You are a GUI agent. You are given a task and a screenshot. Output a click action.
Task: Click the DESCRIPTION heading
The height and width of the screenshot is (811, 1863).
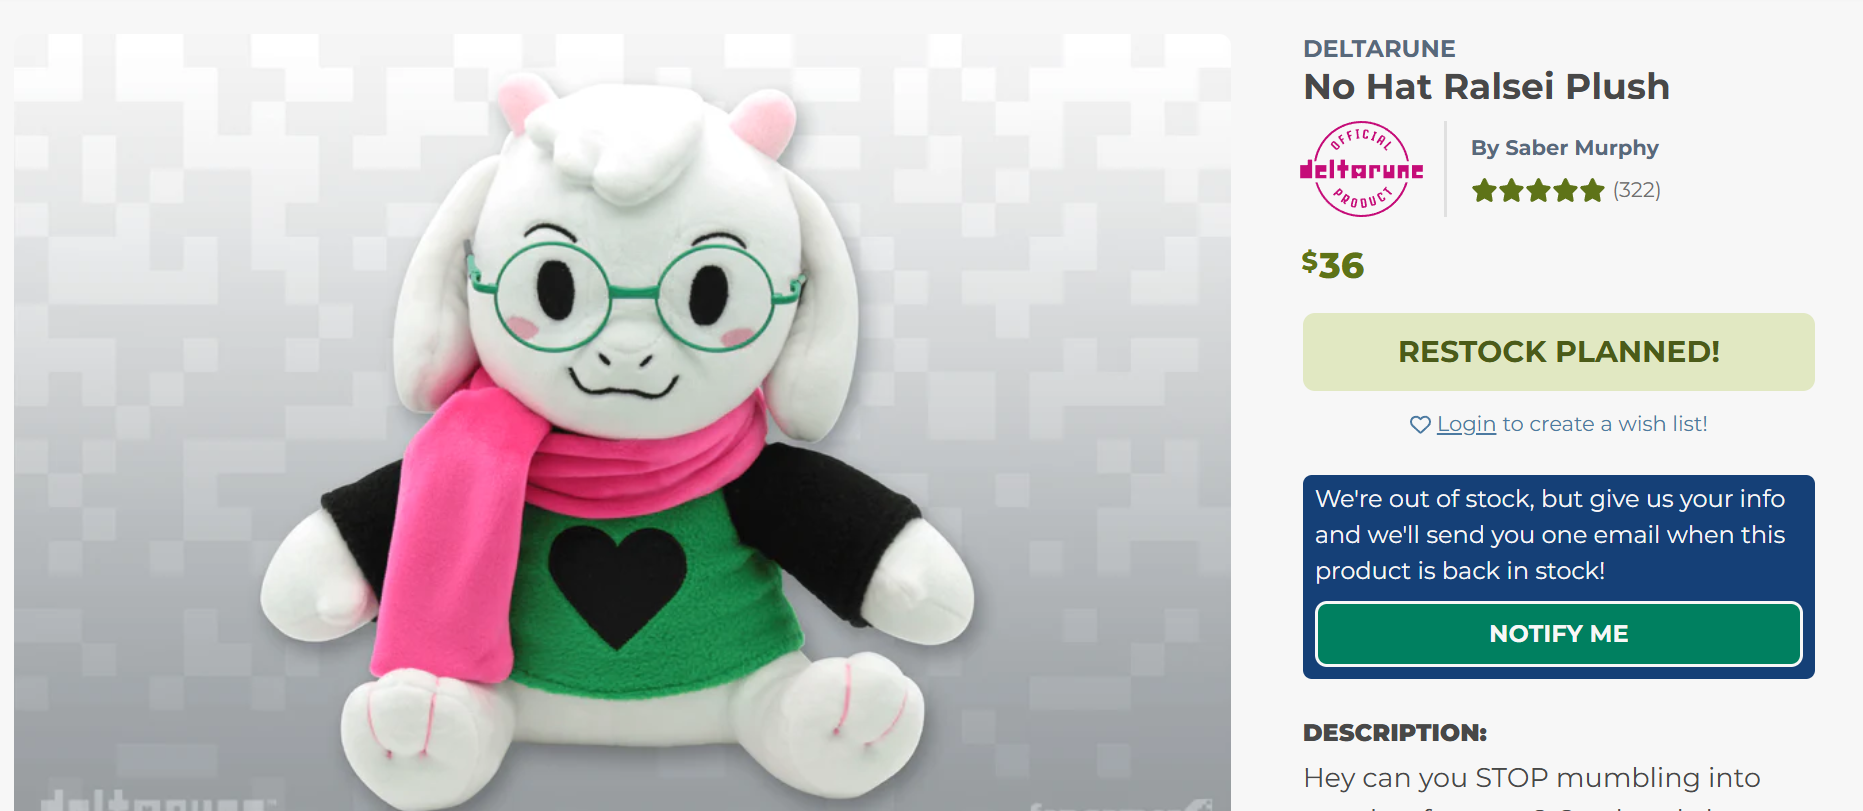[x=1394, y=733]
